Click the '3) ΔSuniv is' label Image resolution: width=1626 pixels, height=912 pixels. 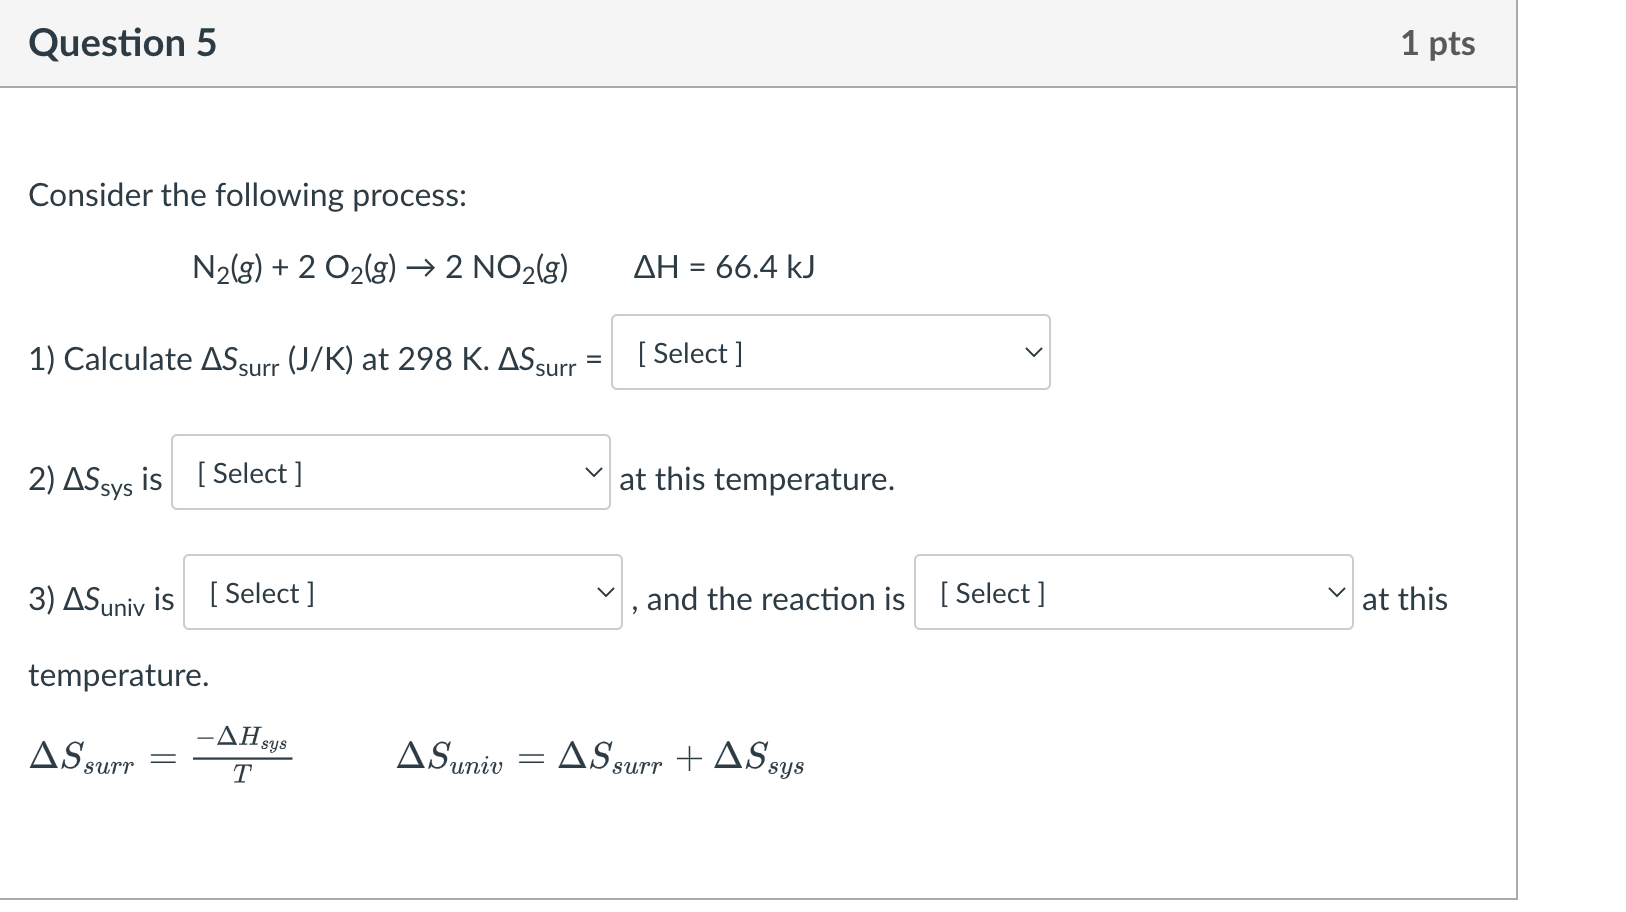[x=101, y=601]
